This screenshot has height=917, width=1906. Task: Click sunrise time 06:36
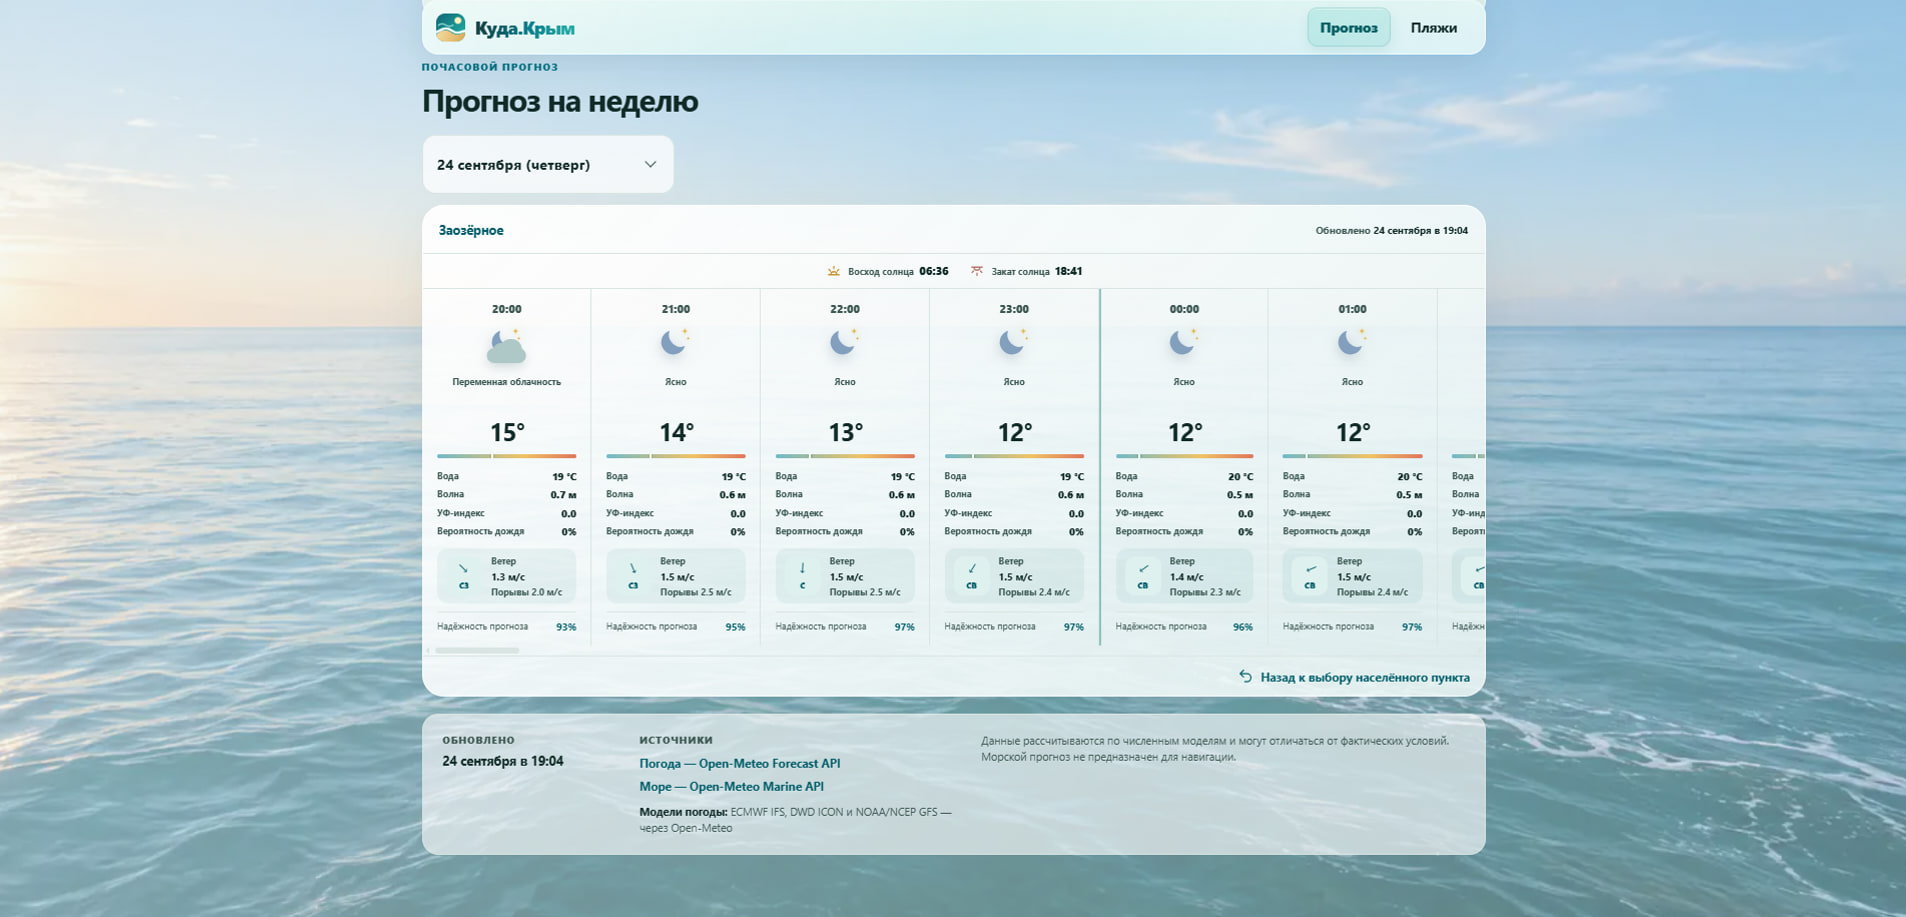(934, 271)
